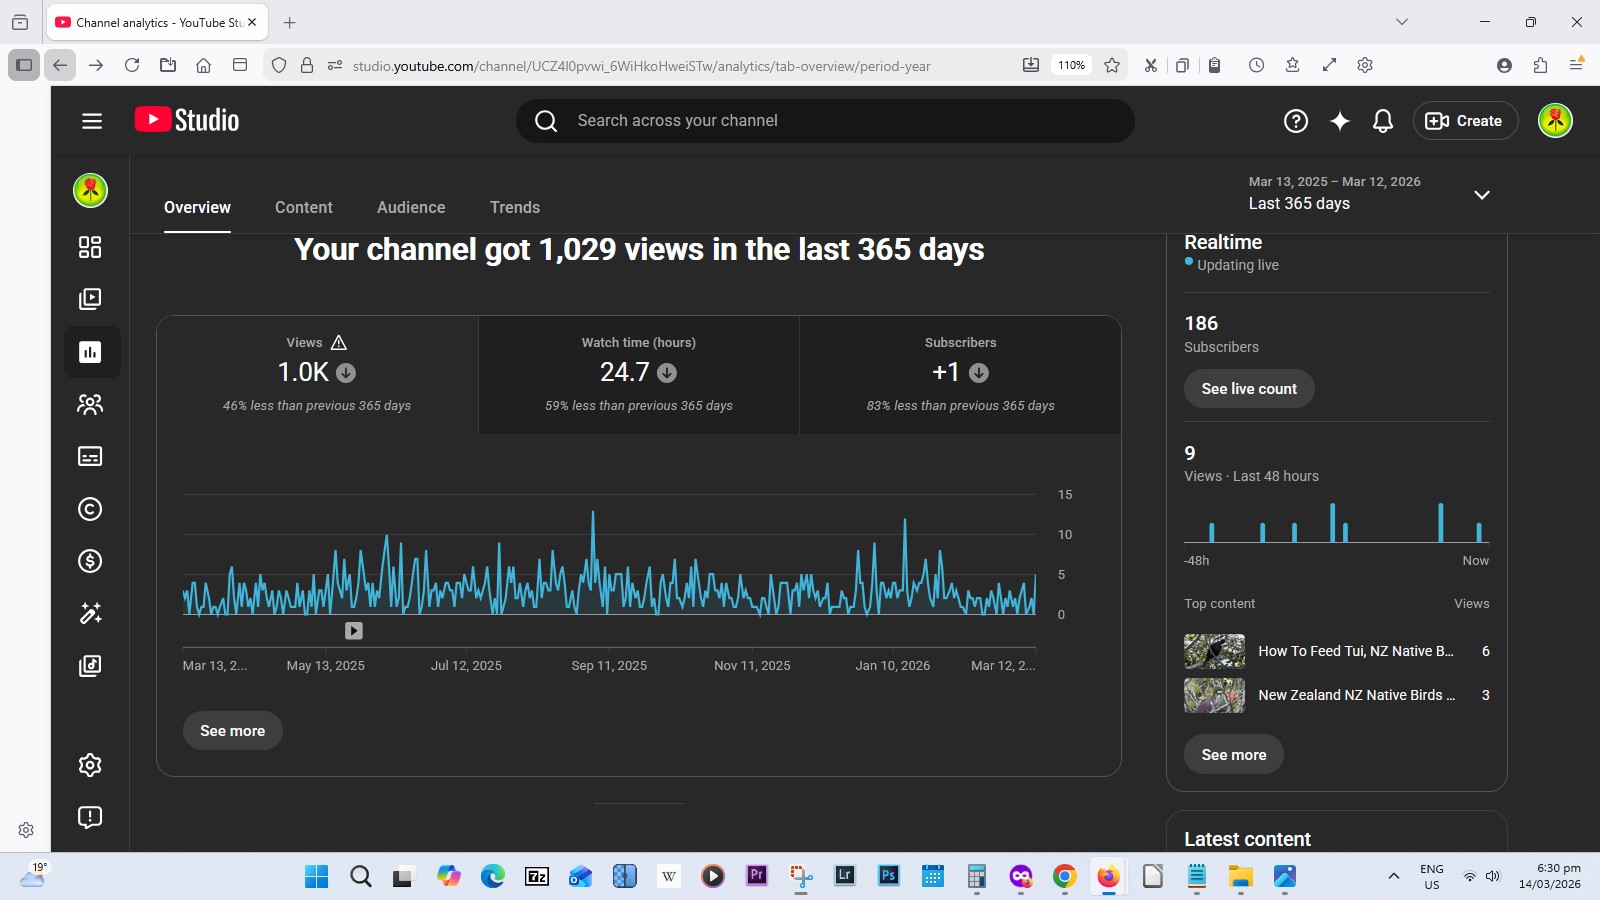Viewport: 1600px width, 900px height.
Task: Open Copyright icon in left sidebar
Action: 90,509
